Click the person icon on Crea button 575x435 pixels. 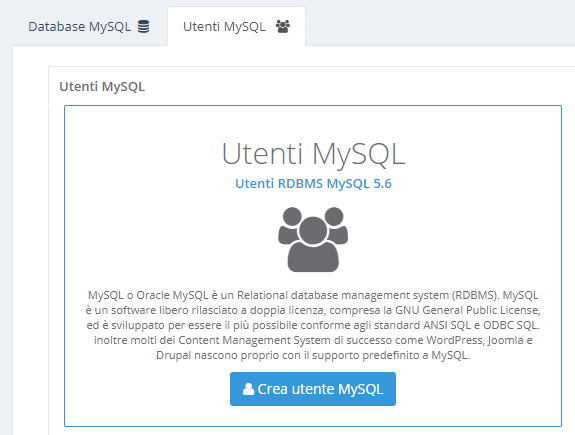tap(248, 389)
